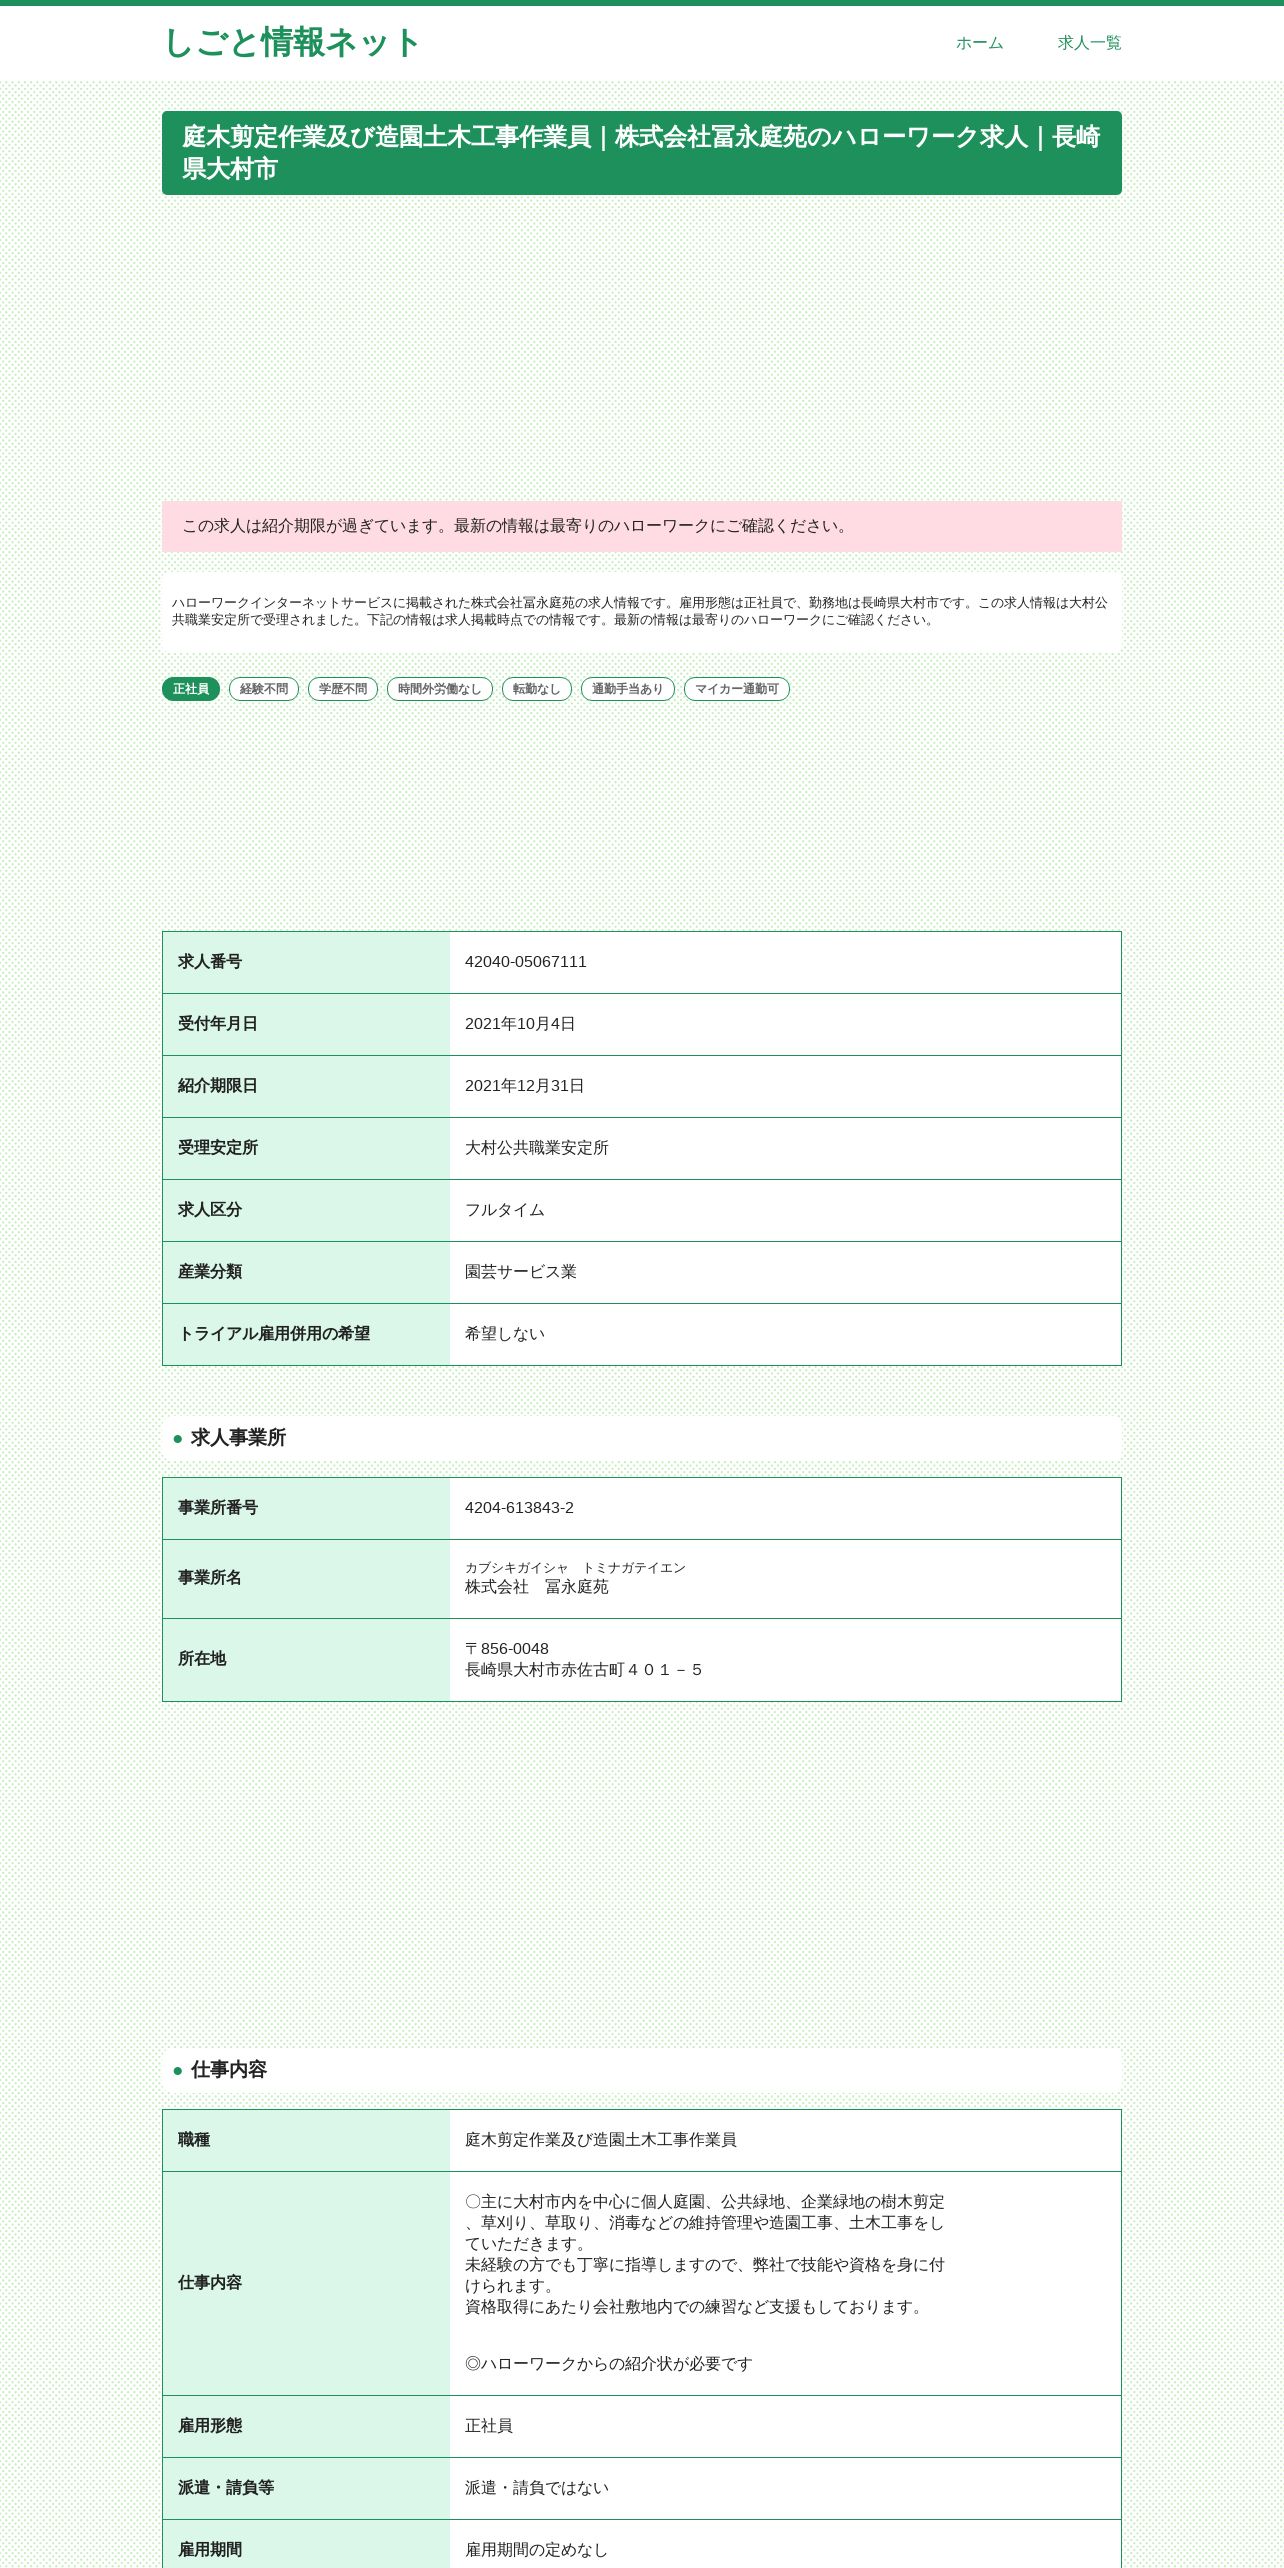The width and height of the screenshot is (1284, 2568).
Task: Select 庭木剪定作業及び造園土木工事作業員 in 職種 row
Action: pos(601,2140)
